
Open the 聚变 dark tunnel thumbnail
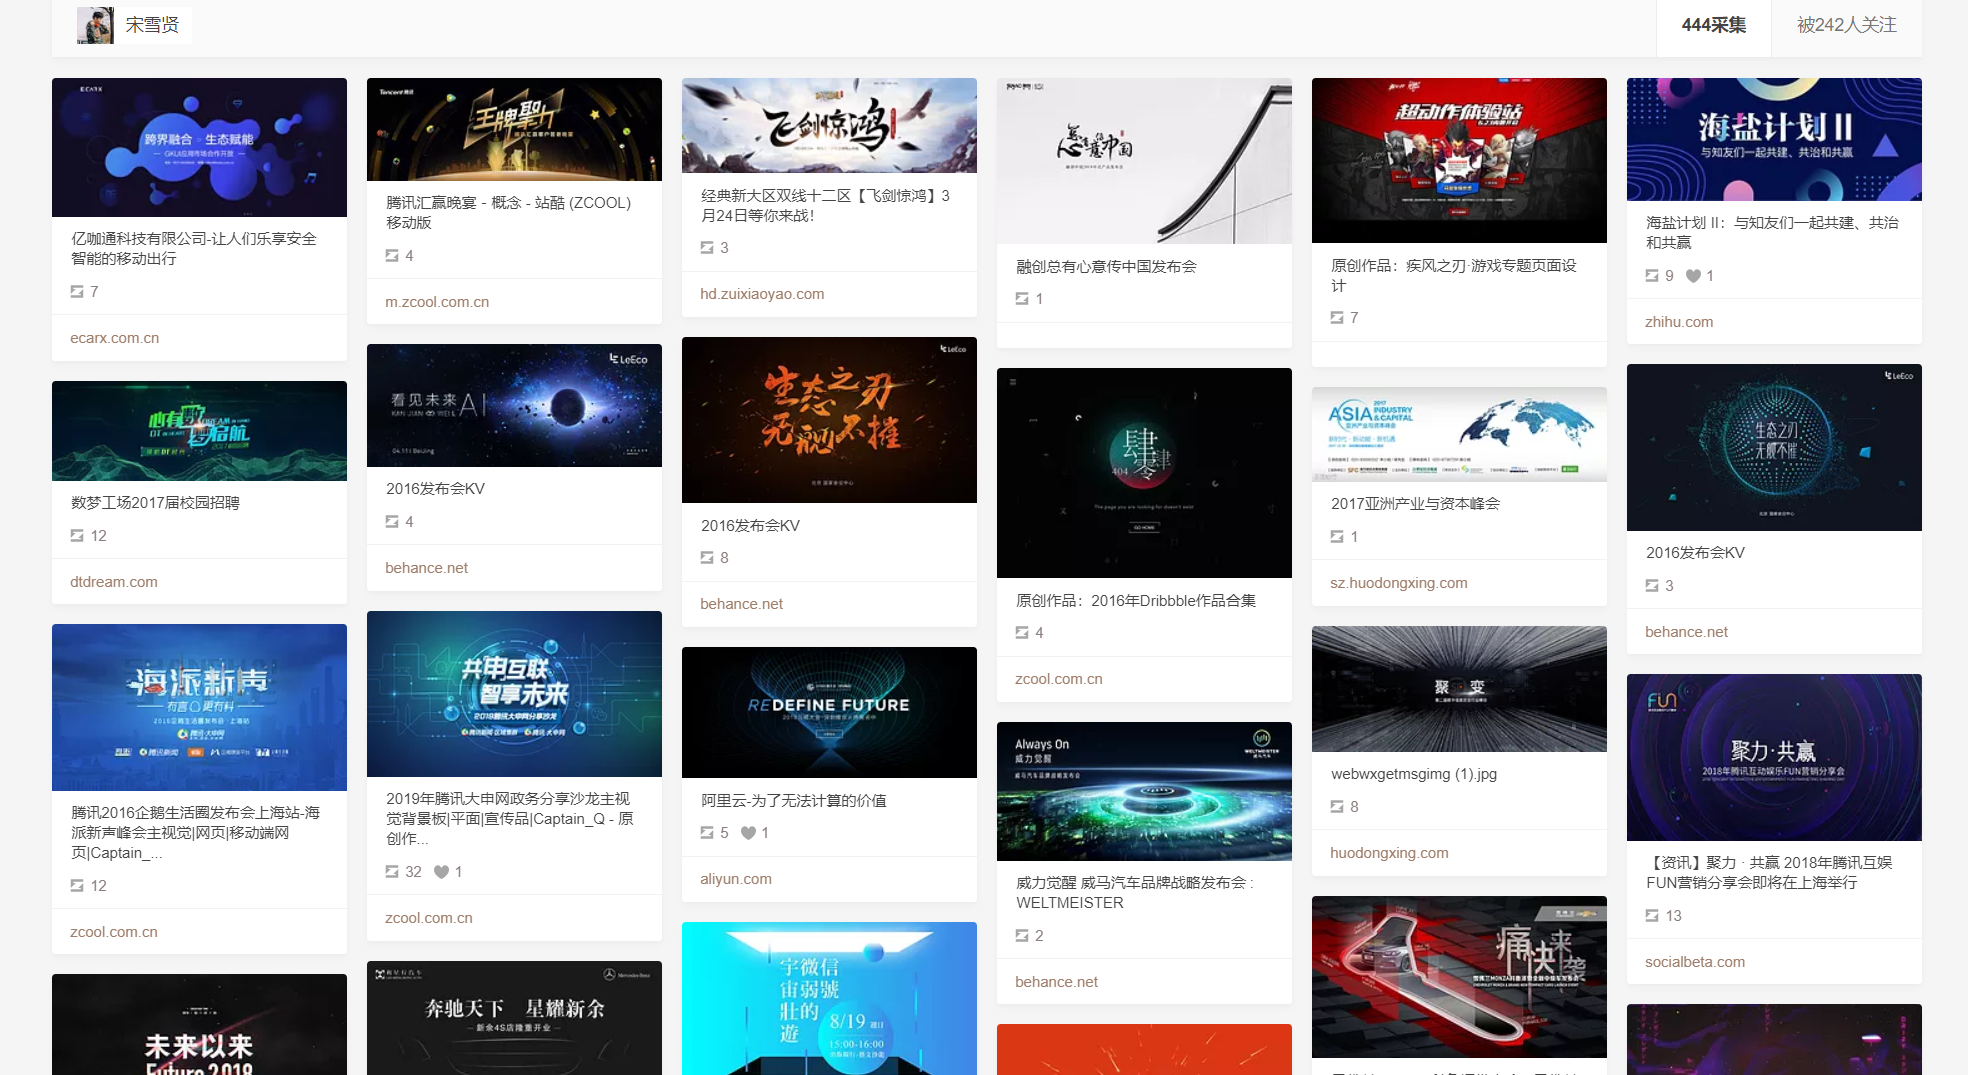click(1459, 689)
